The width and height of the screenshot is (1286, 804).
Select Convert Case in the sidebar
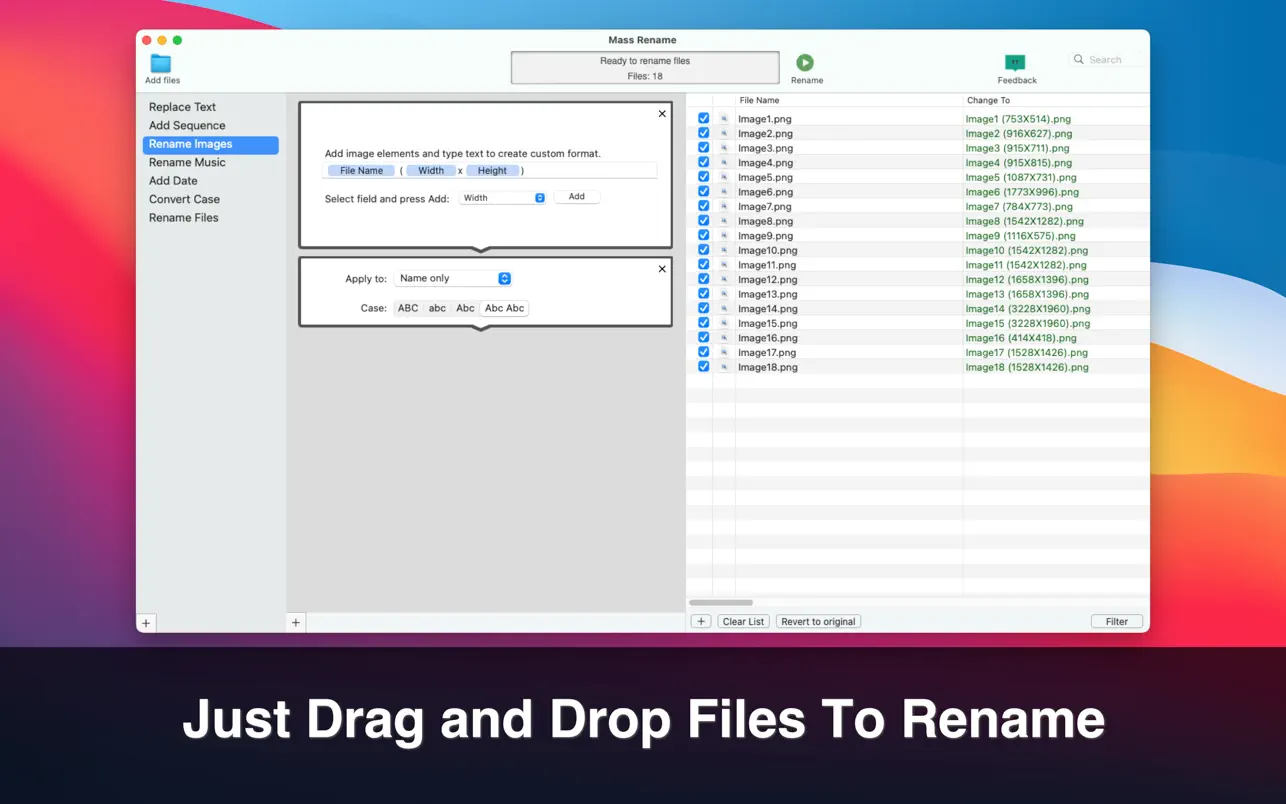tap(184, 199)
